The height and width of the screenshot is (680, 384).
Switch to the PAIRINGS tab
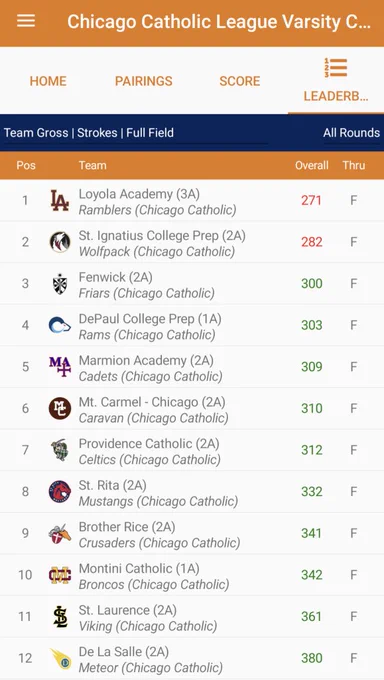(144, 81)
